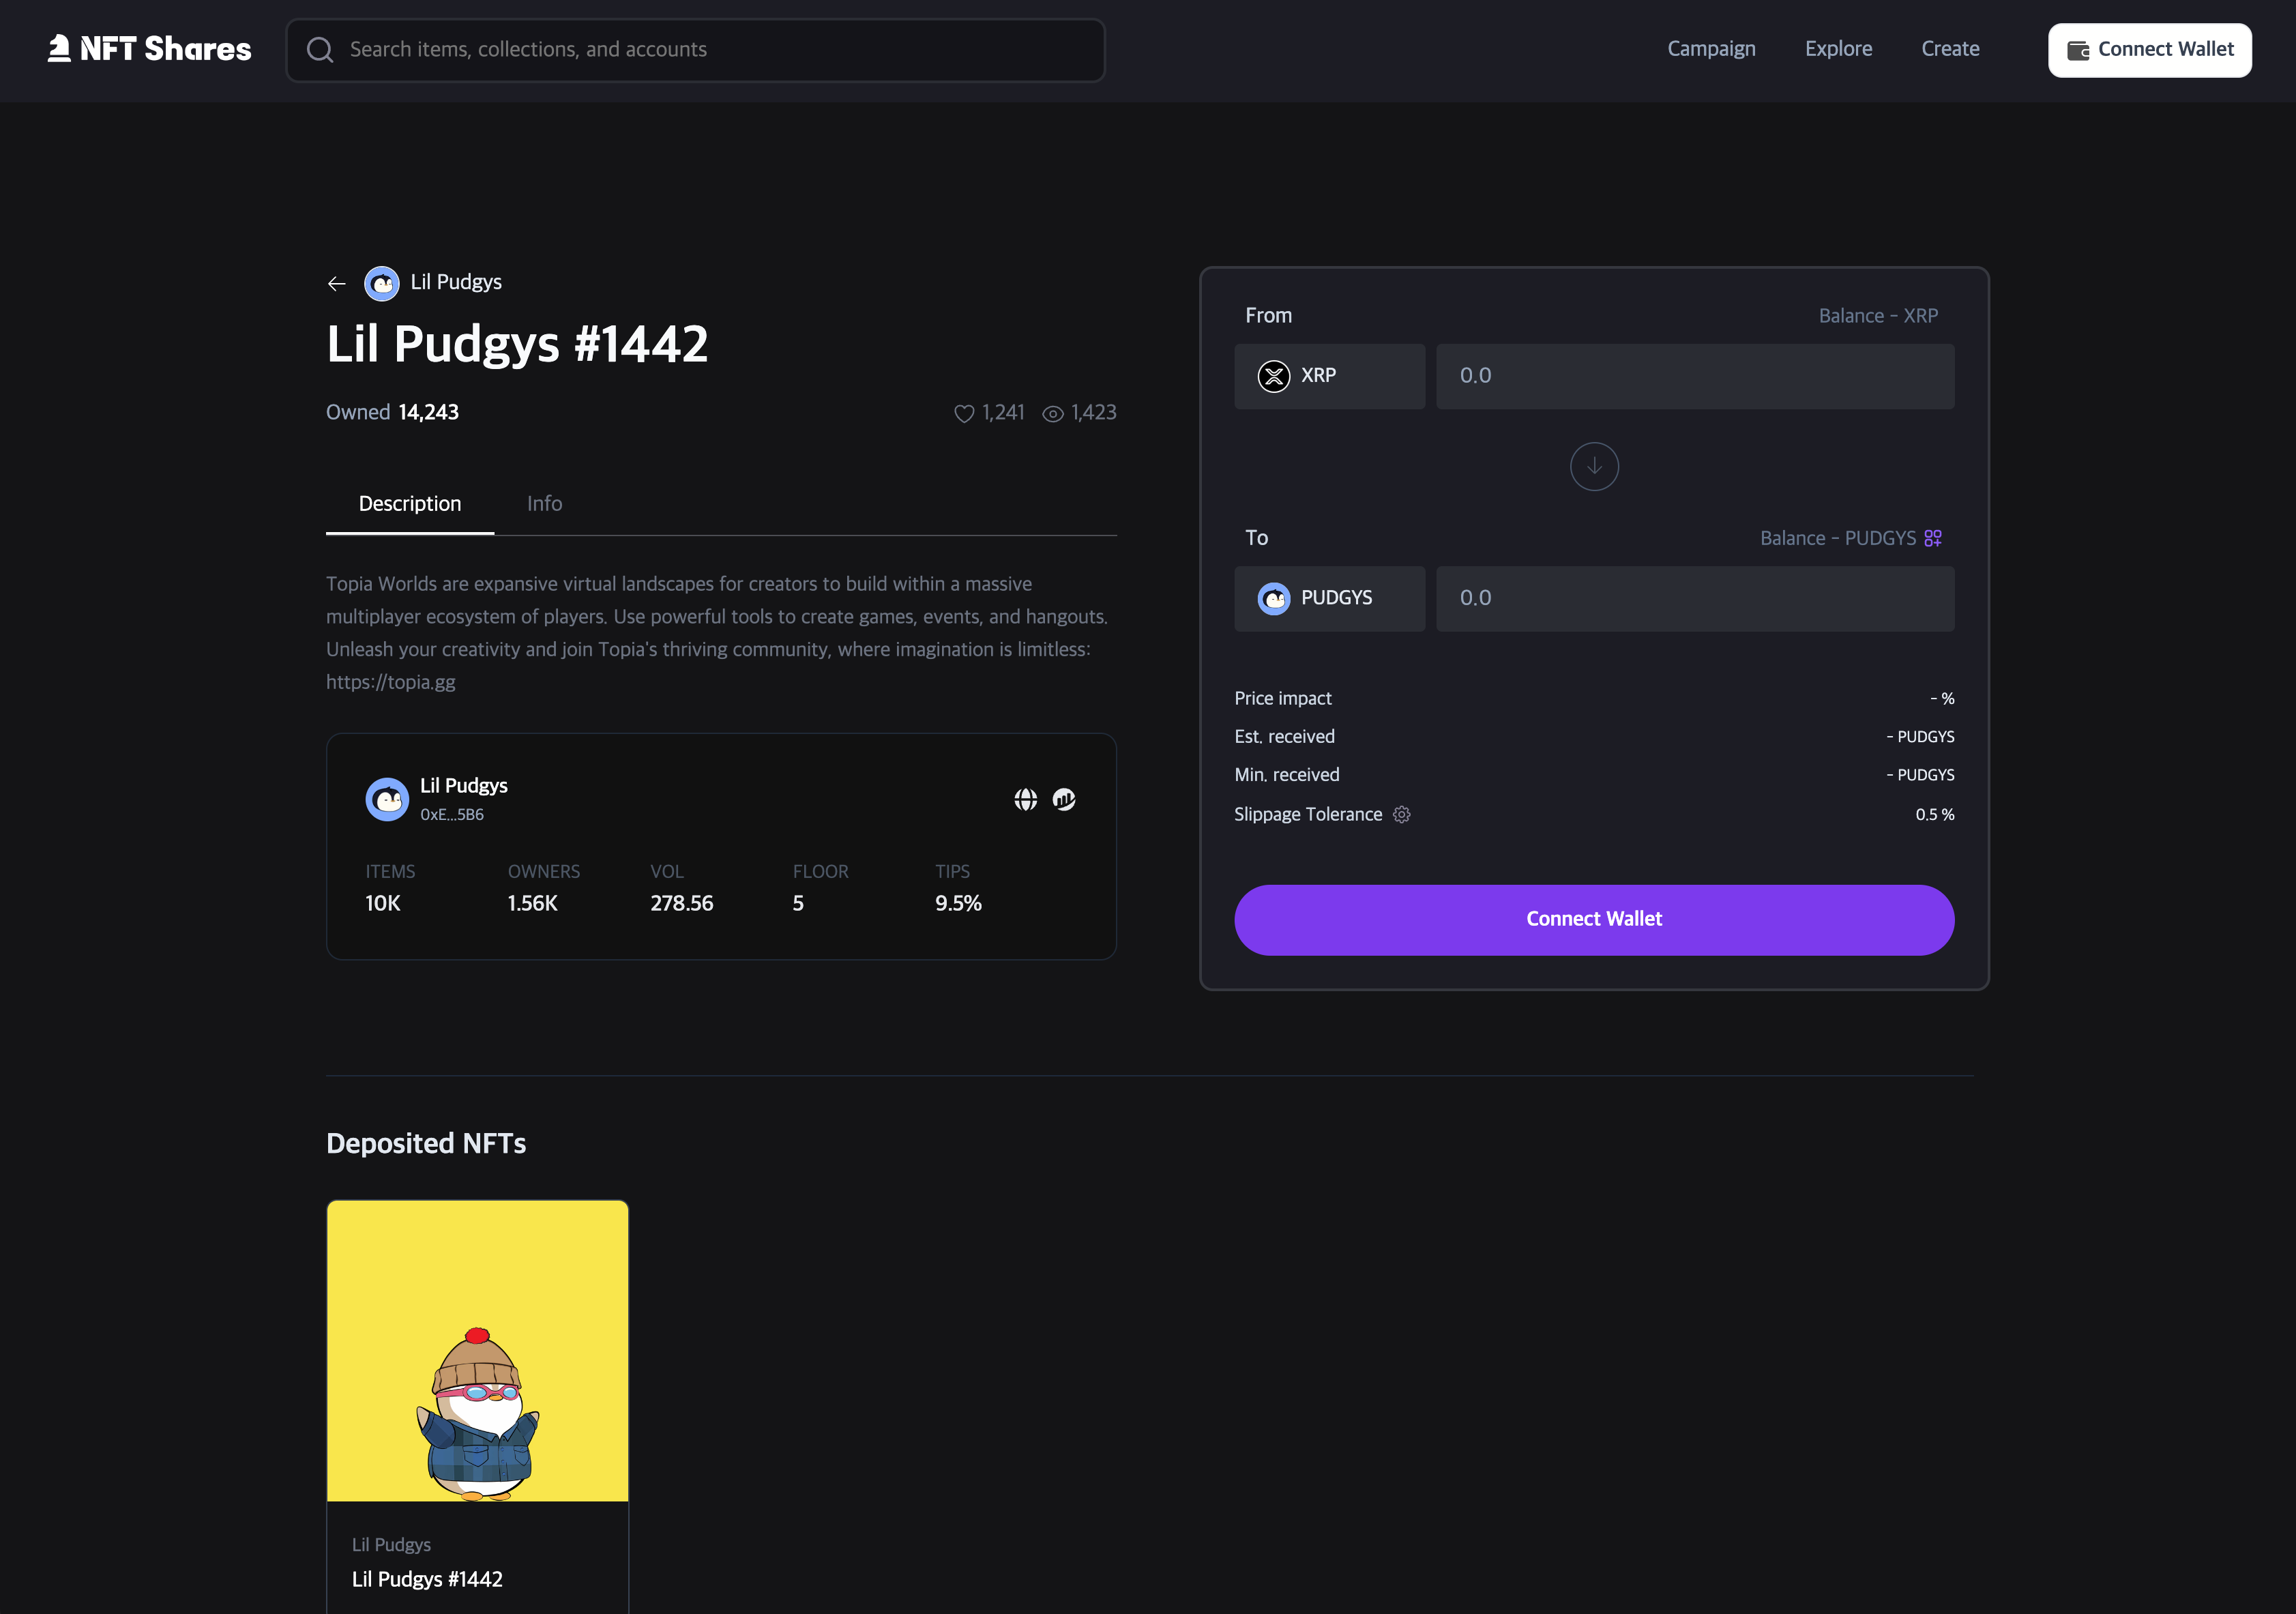Click the search magnifier icon
The height and width of the screenshot is (1614, 2296).
tap(320, 50)
